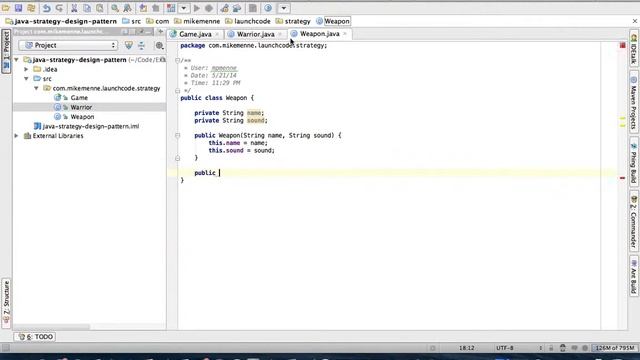
Task: Toggle the Structure side tab
Action: (6, 303)
